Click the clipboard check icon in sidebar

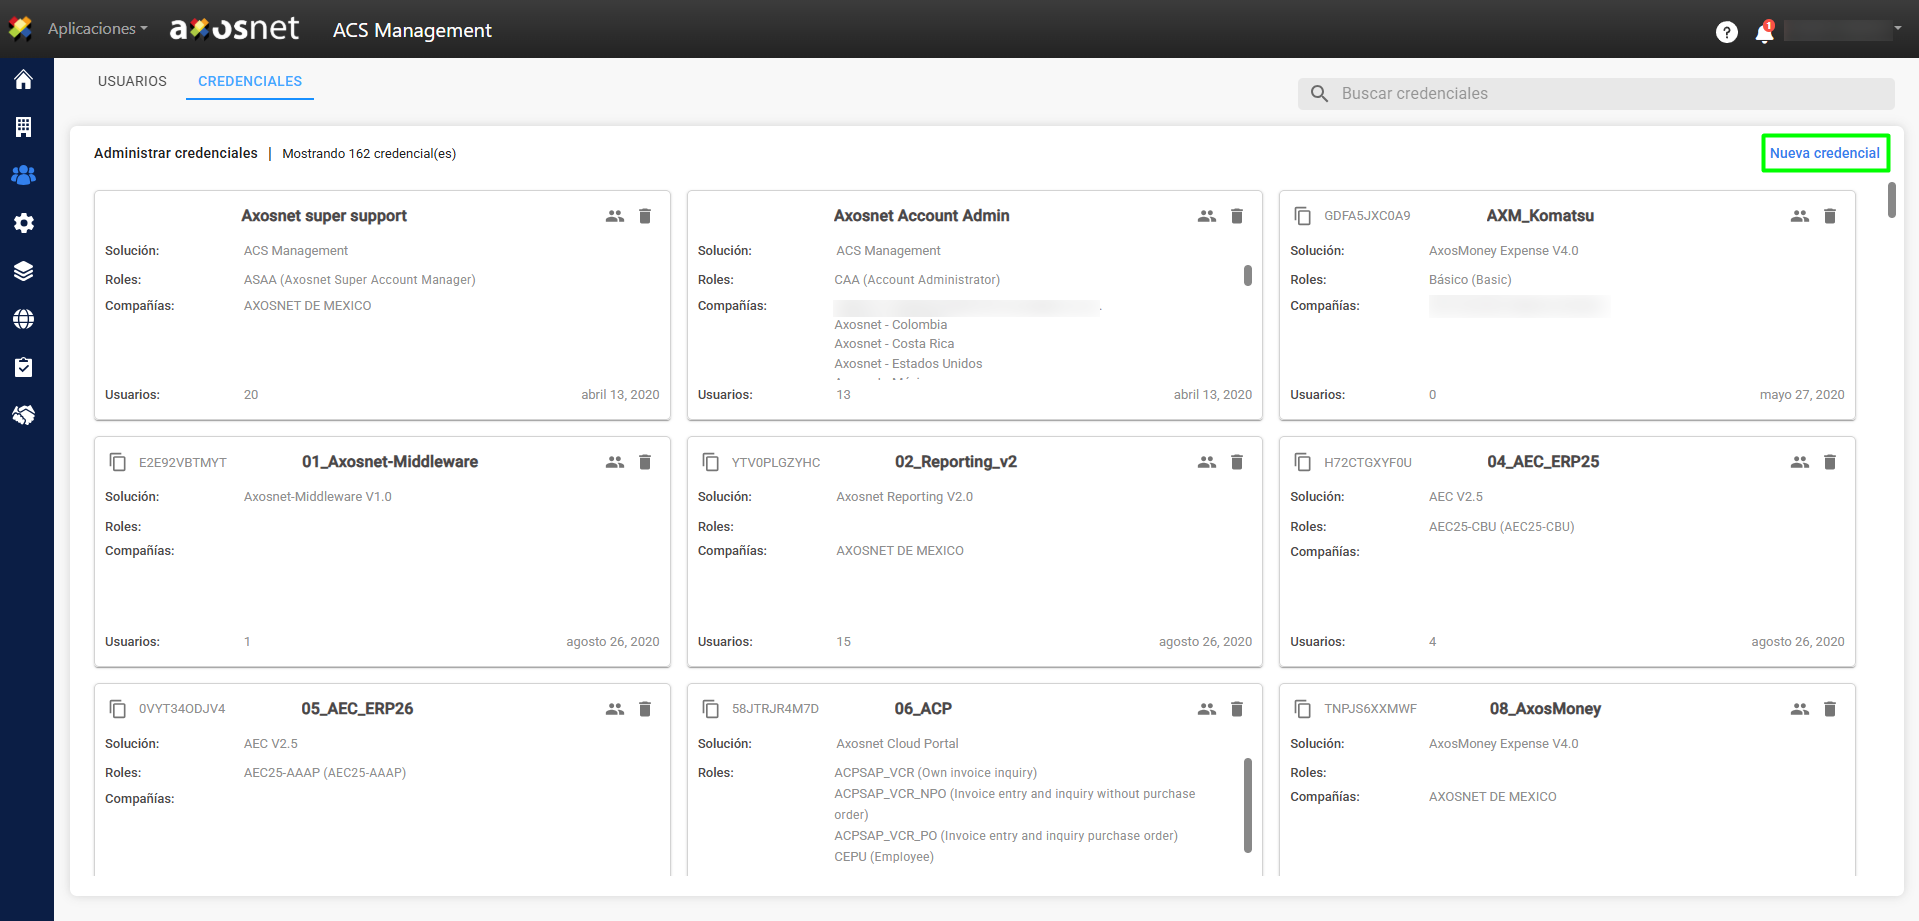coord(24,367)
